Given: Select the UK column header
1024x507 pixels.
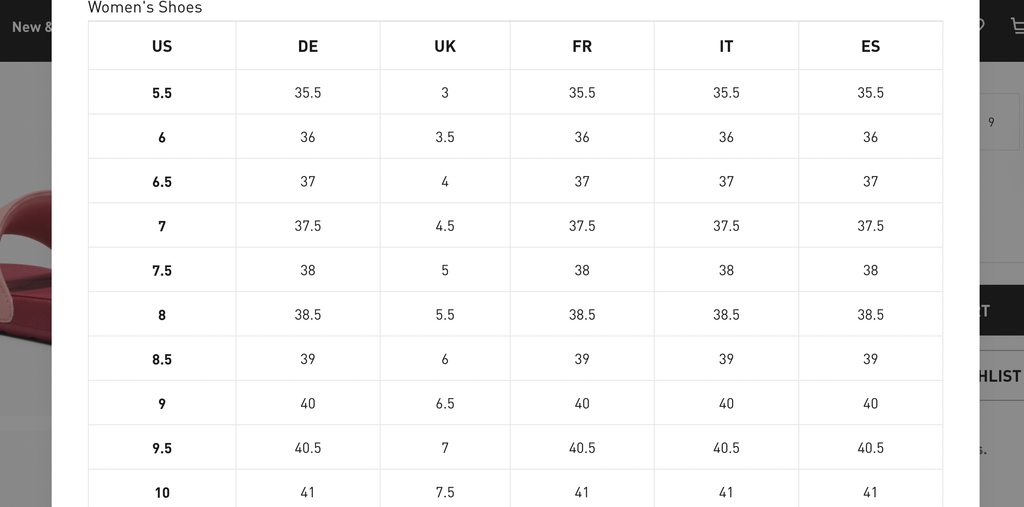Looking at the screenshot, I should click(445, 46).
